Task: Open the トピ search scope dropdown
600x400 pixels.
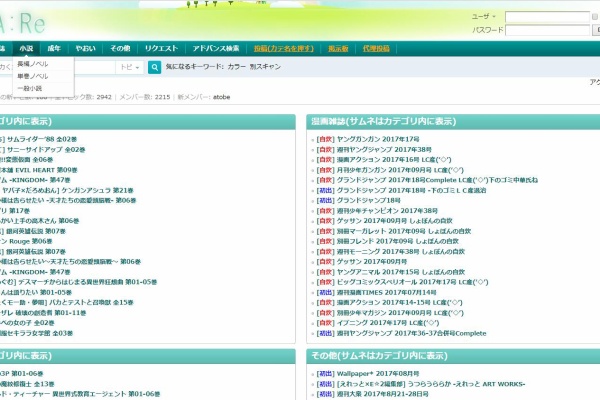Action: 130,67
